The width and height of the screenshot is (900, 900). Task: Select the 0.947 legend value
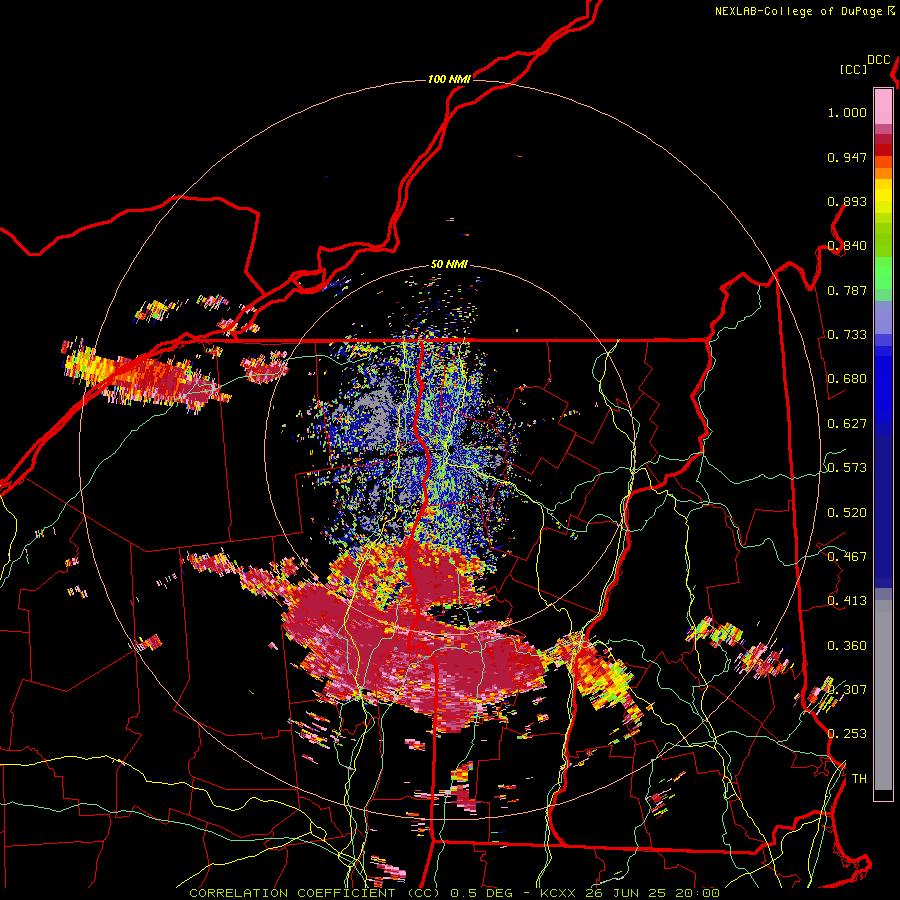click(x=847, y=157)
